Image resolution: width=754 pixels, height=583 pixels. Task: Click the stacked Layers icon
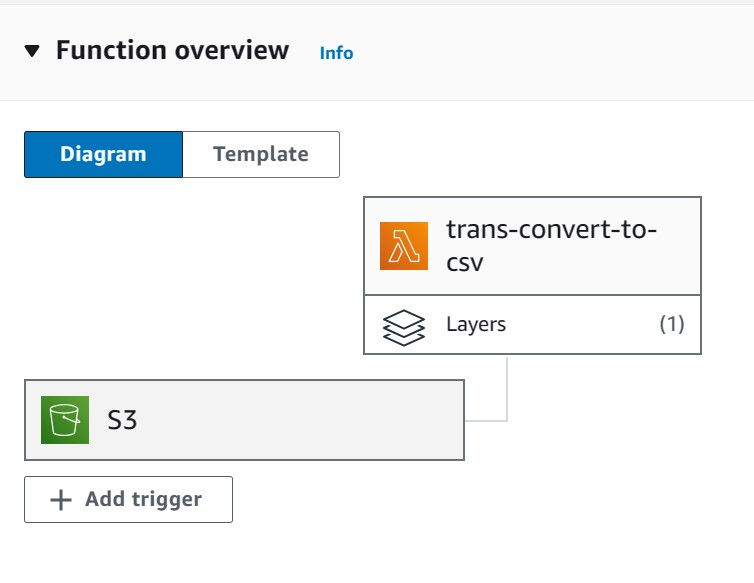point(403,328)
